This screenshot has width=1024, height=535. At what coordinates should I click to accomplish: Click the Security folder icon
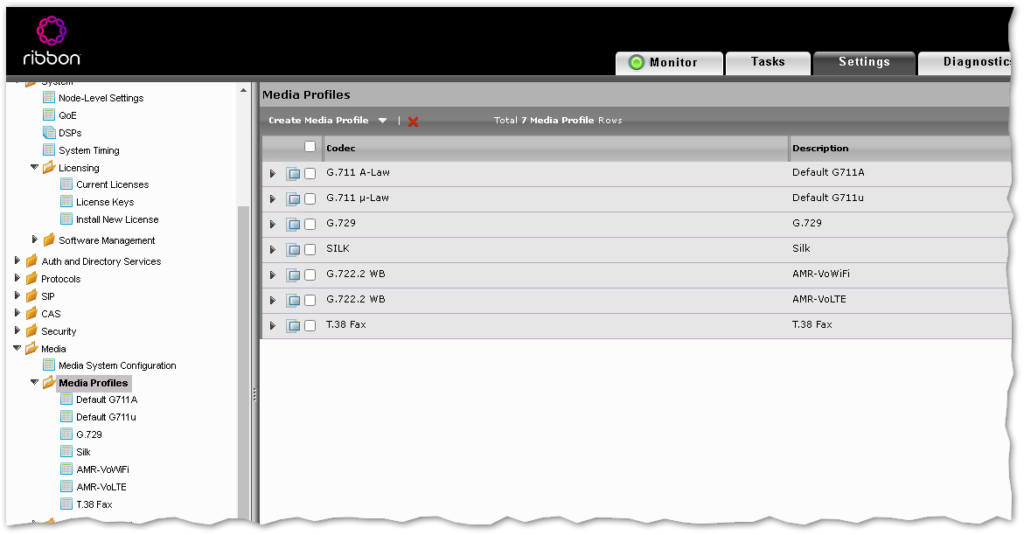(x=31, y=331)
